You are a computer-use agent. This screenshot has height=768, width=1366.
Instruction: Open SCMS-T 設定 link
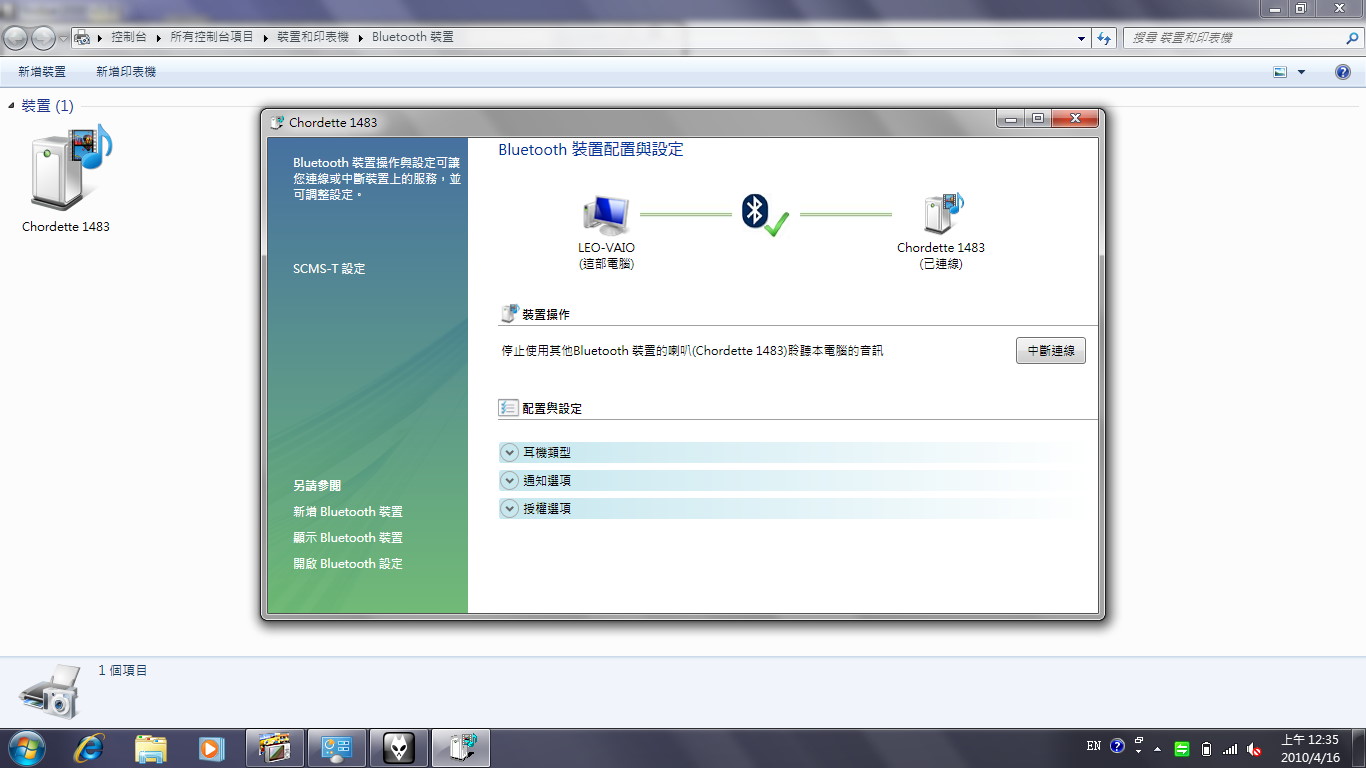[x=329, y=269]
